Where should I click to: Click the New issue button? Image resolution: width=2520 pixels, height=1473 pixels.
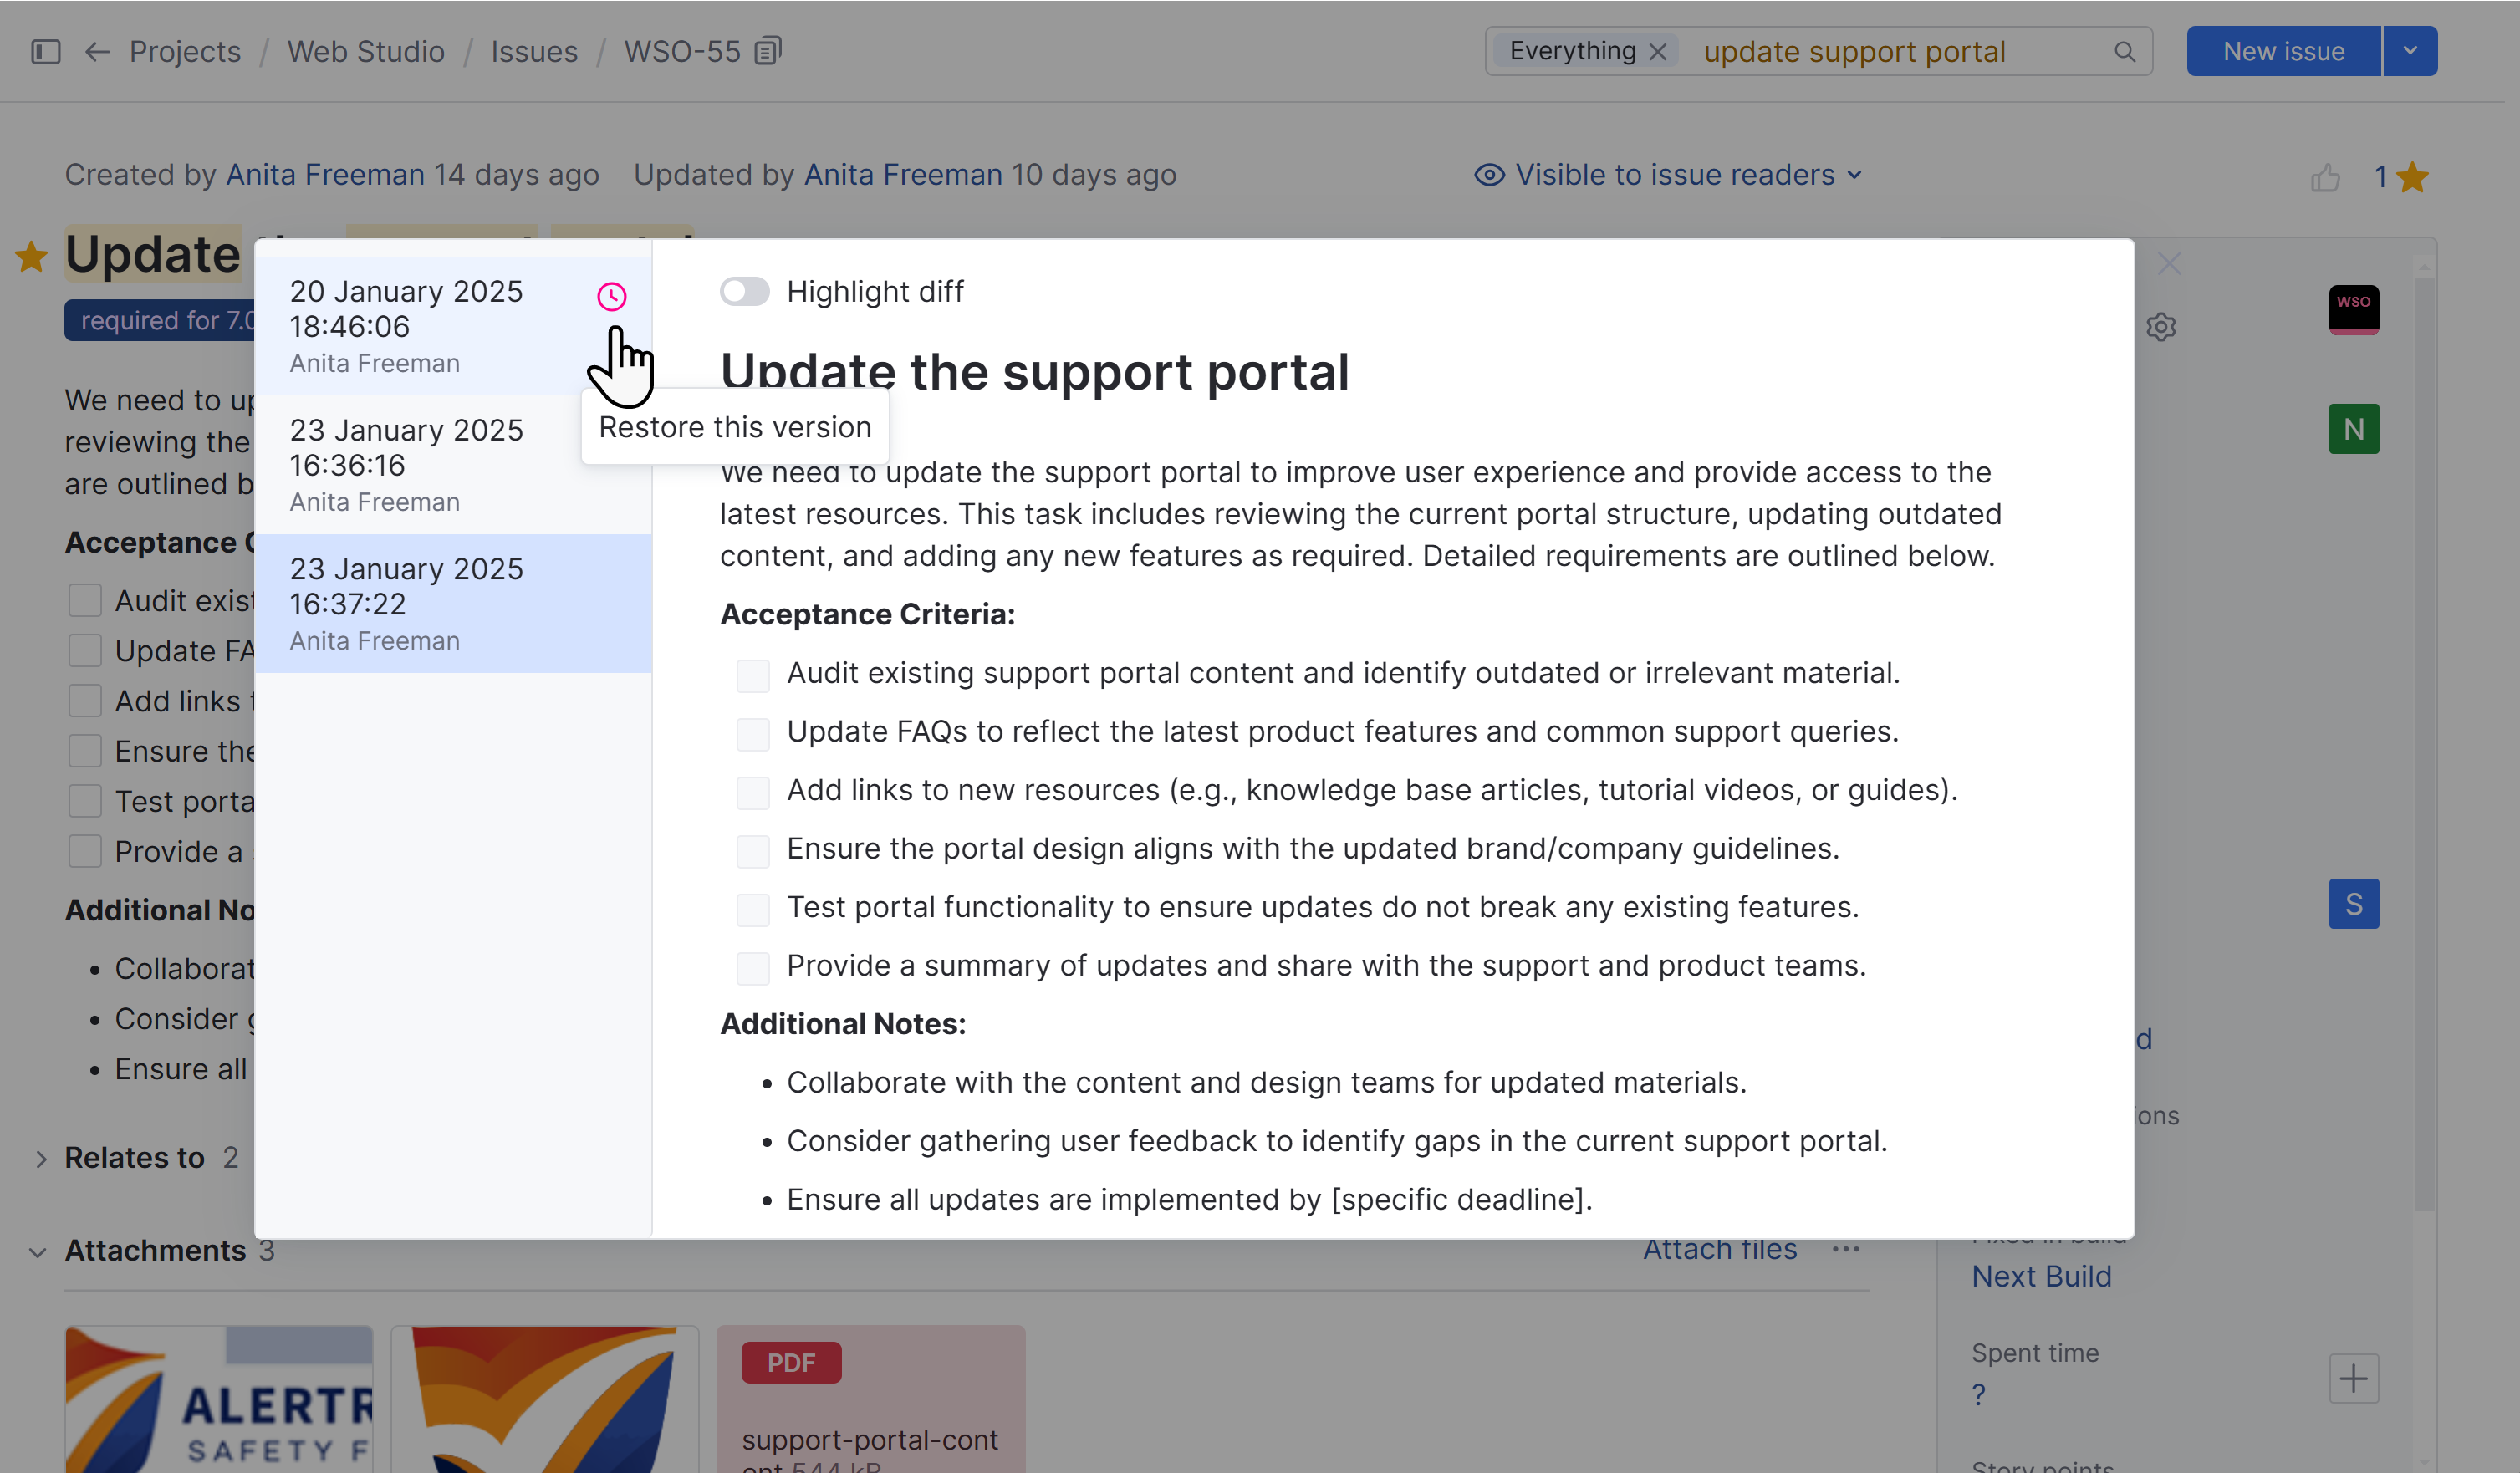click(x=2283, y=51)
